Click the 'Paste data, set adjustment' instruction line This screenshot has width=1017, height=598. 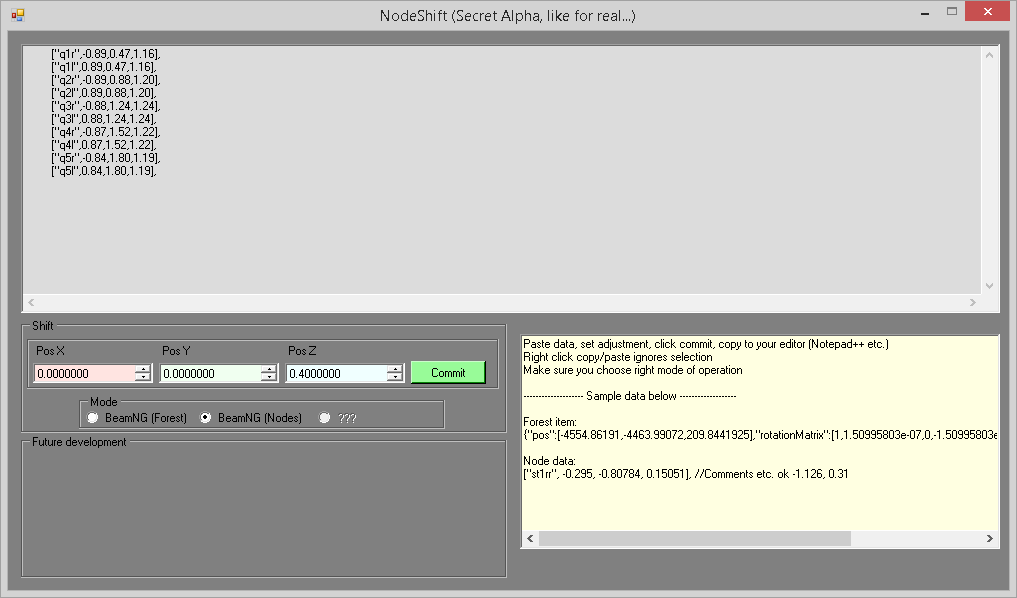tap(706, 344)
